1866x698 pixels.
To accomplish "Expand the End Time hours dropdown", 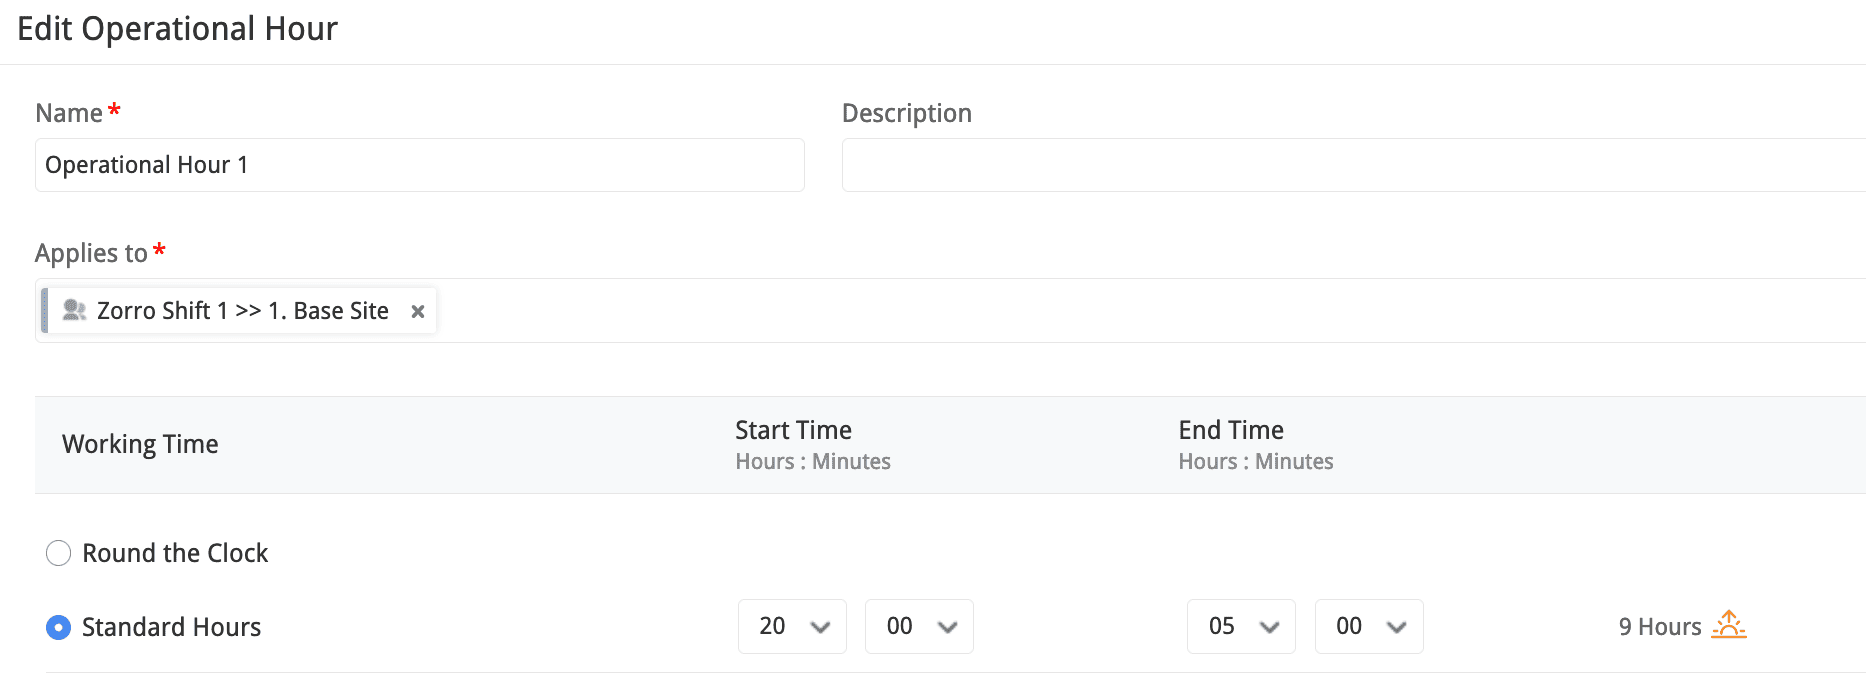I will (x=1241, y=627).
